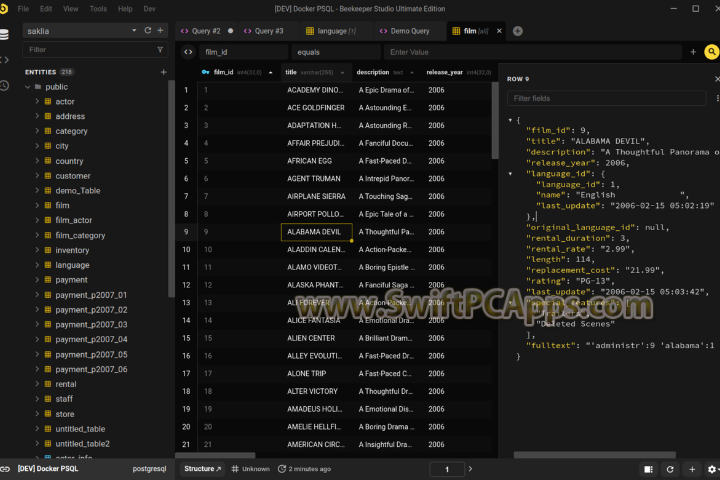The width and height of the screenshot is (720, 480).
Task: Open the Tools menu
Action: [x=98, y=9]
